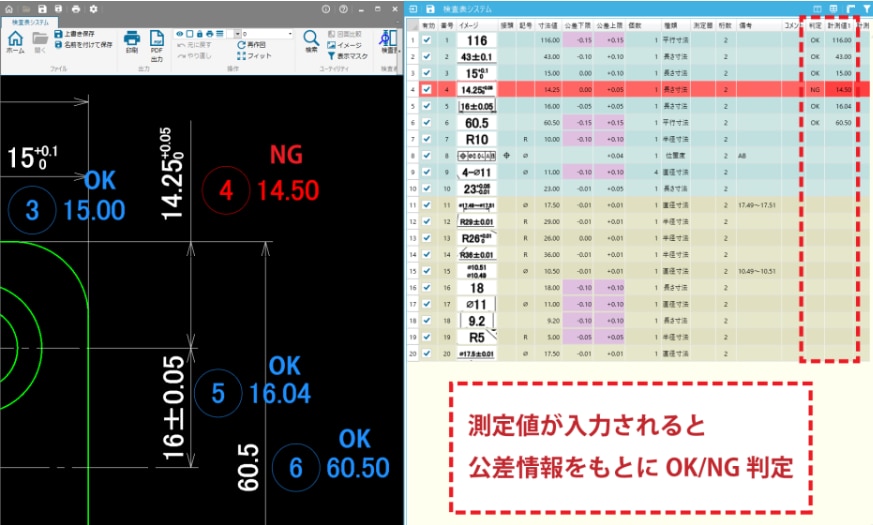Click title bar settings gear icon

click(93, 9)
